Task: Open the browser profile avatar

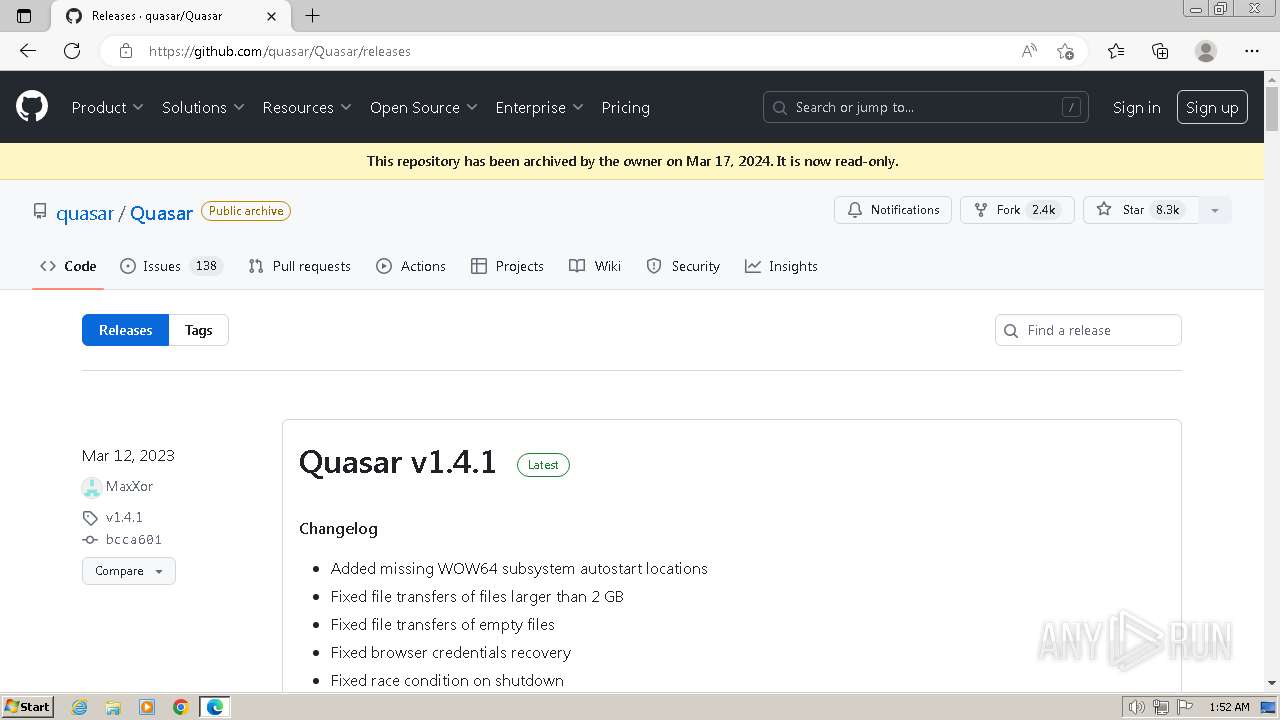Action: click(x=1206, y=51)
